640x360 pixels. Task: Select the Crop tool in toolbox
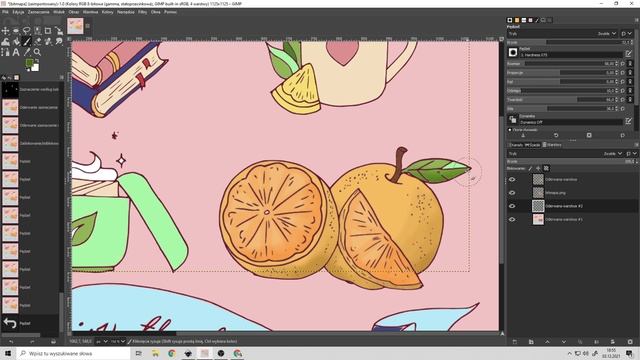coord(48,31)
